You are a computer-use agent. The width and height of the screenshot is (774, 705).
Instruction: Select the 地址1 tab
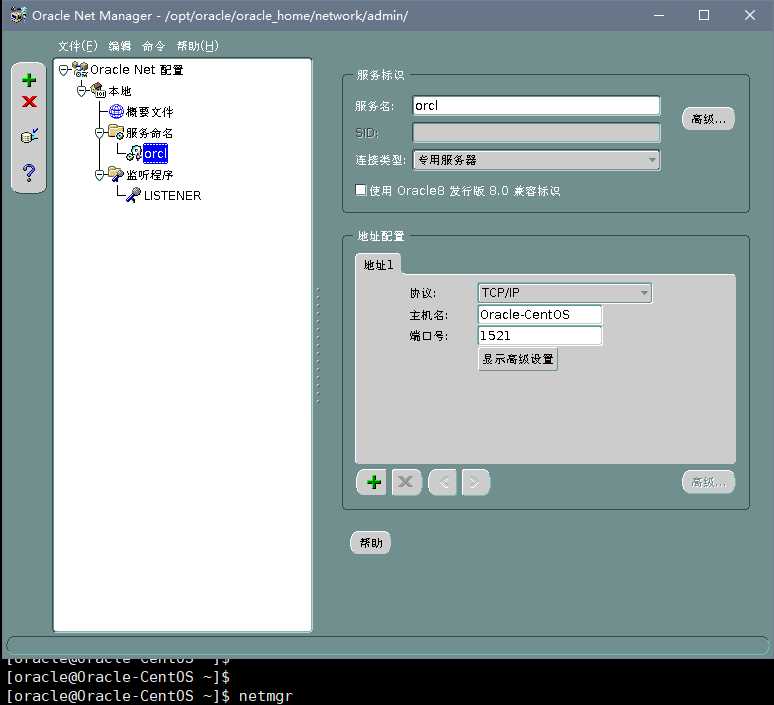click(378, 265)
